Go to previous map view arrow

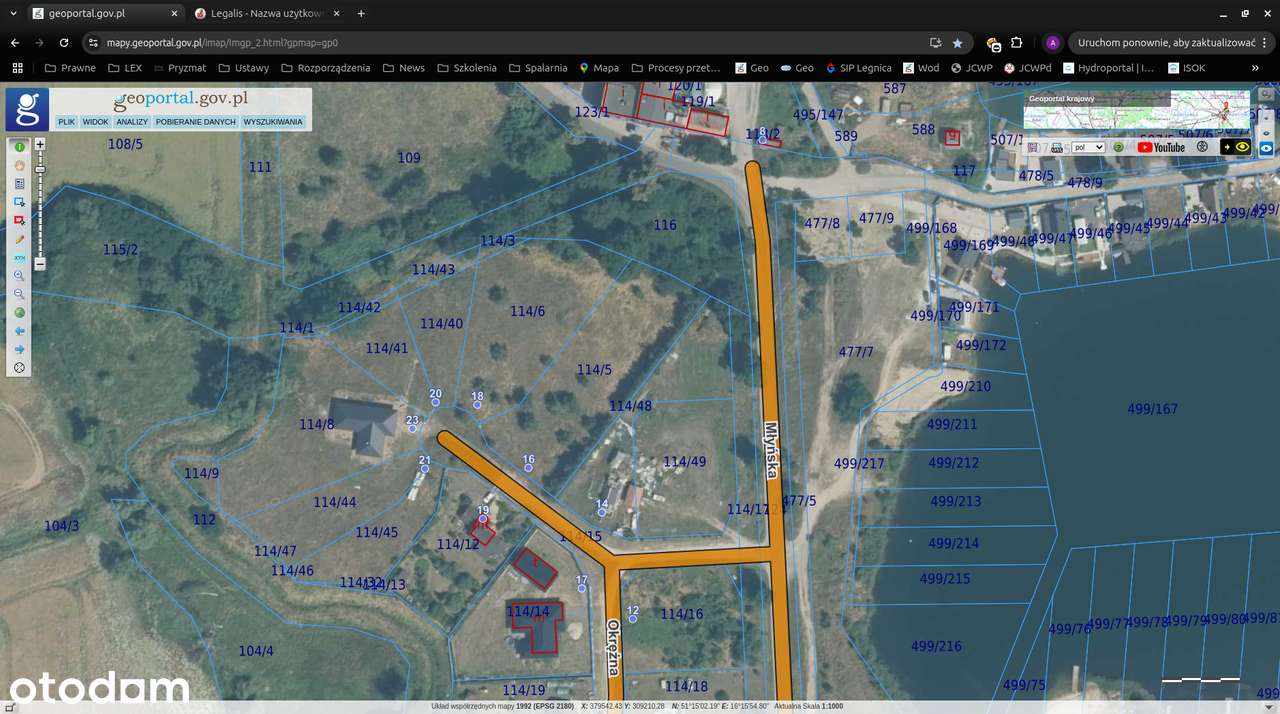[x=19, y=330]
